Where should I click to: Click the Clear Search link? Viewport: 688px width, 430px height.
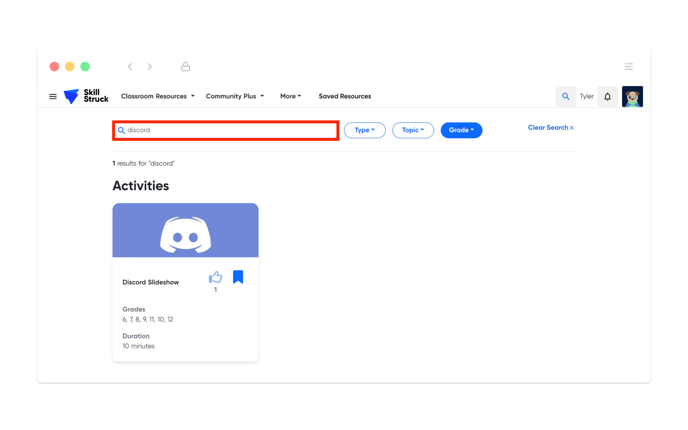551,128
